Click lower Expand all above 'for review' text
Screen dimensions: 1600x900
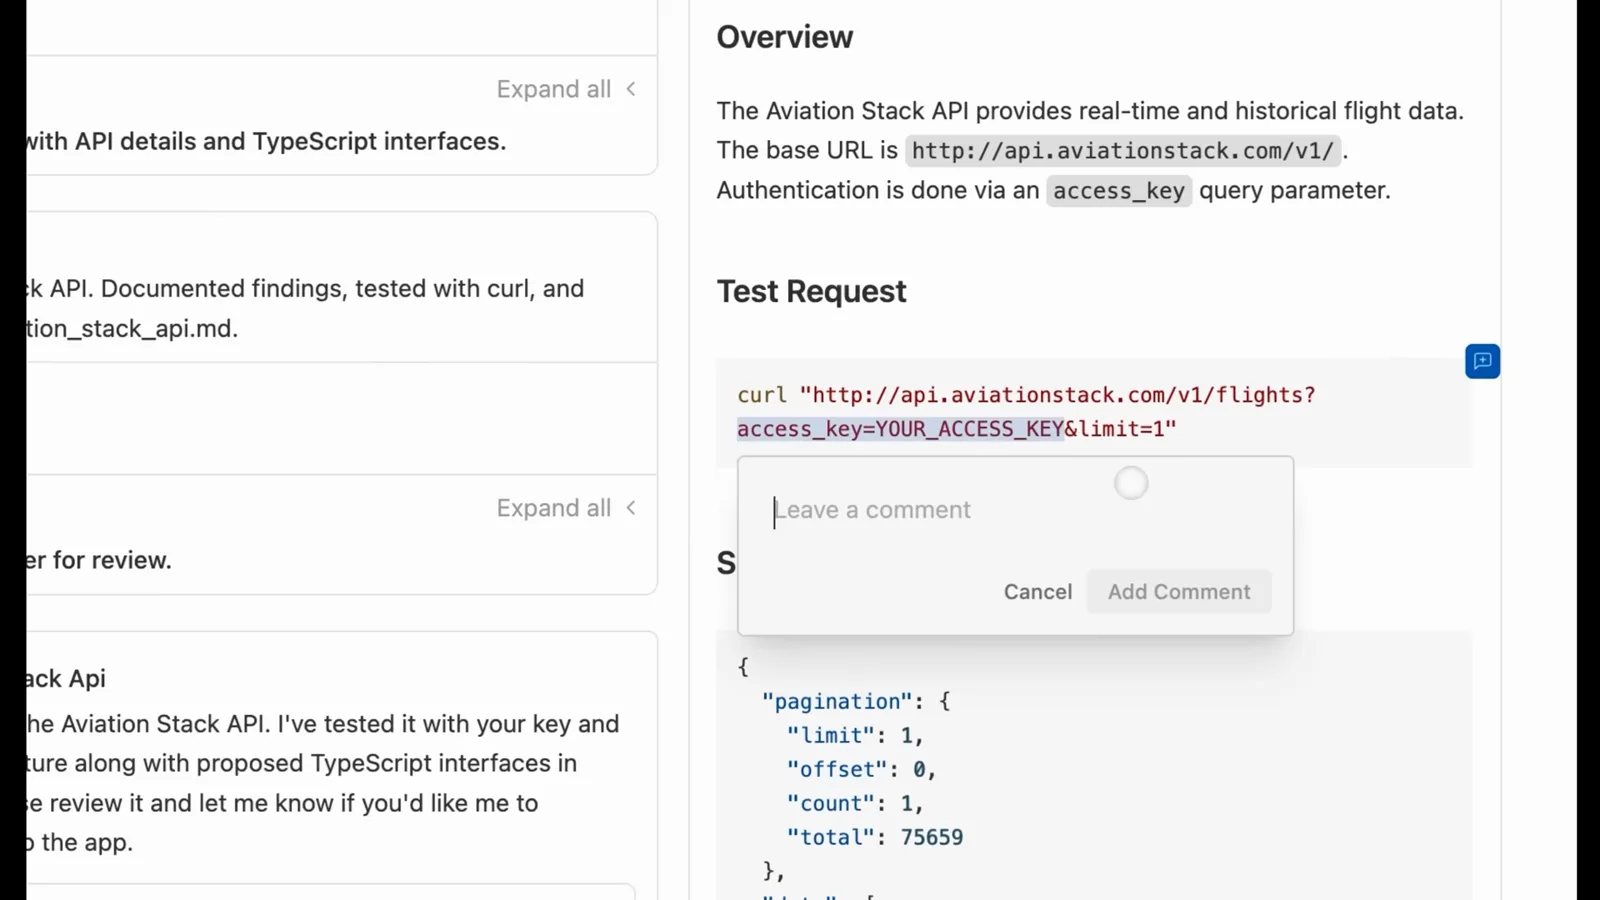click(x=553, y=508)
